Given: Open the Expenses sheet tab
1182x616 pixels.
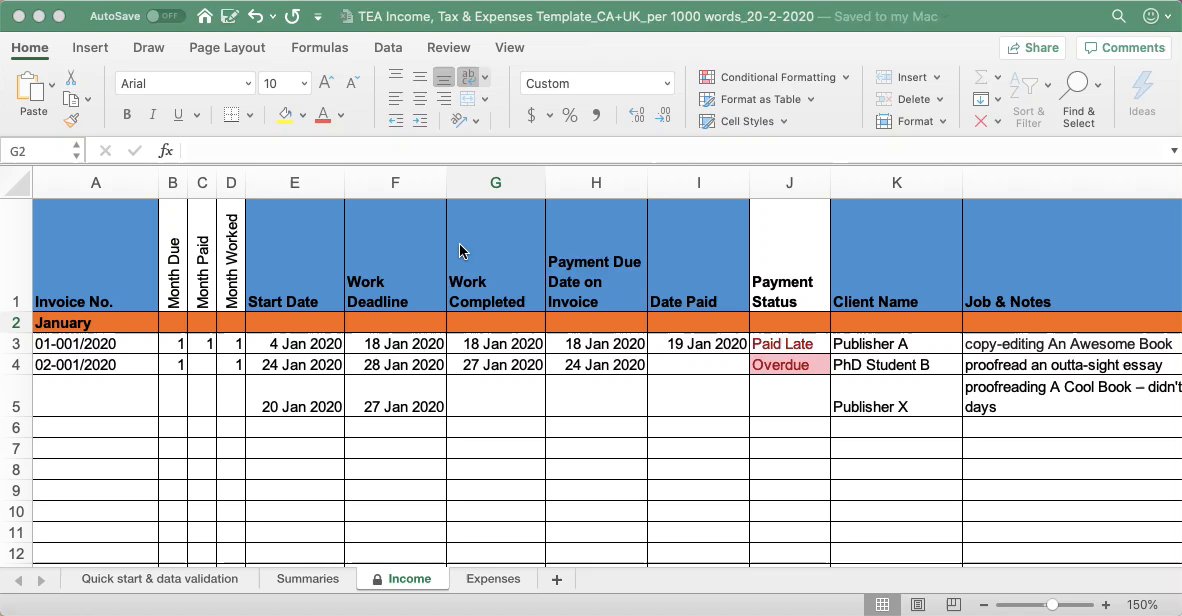Looking at the screenshot, I should point(493,579).
